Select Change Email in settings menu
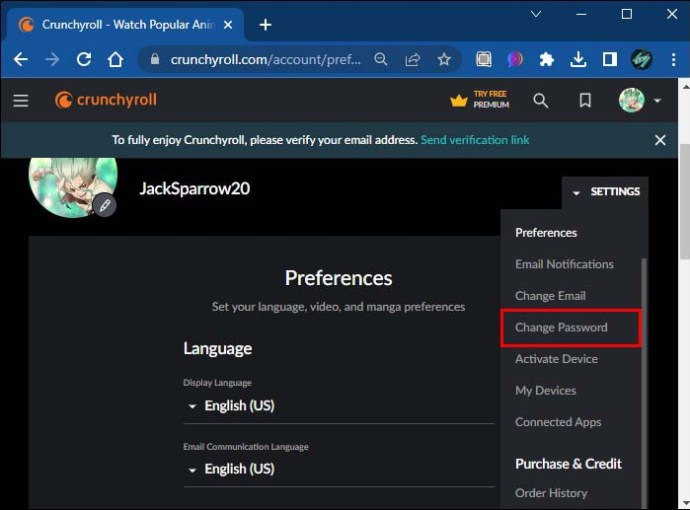This screenshot has width=690, height=510. pos(551,296)
